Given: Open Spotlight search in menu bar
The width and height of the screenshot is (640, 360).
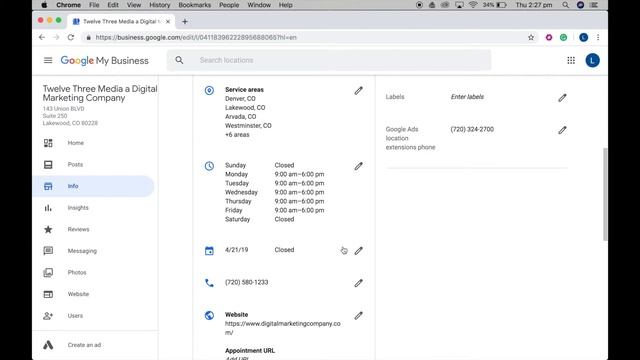Looking at the screenshot, I should click(x=565, y=5).
